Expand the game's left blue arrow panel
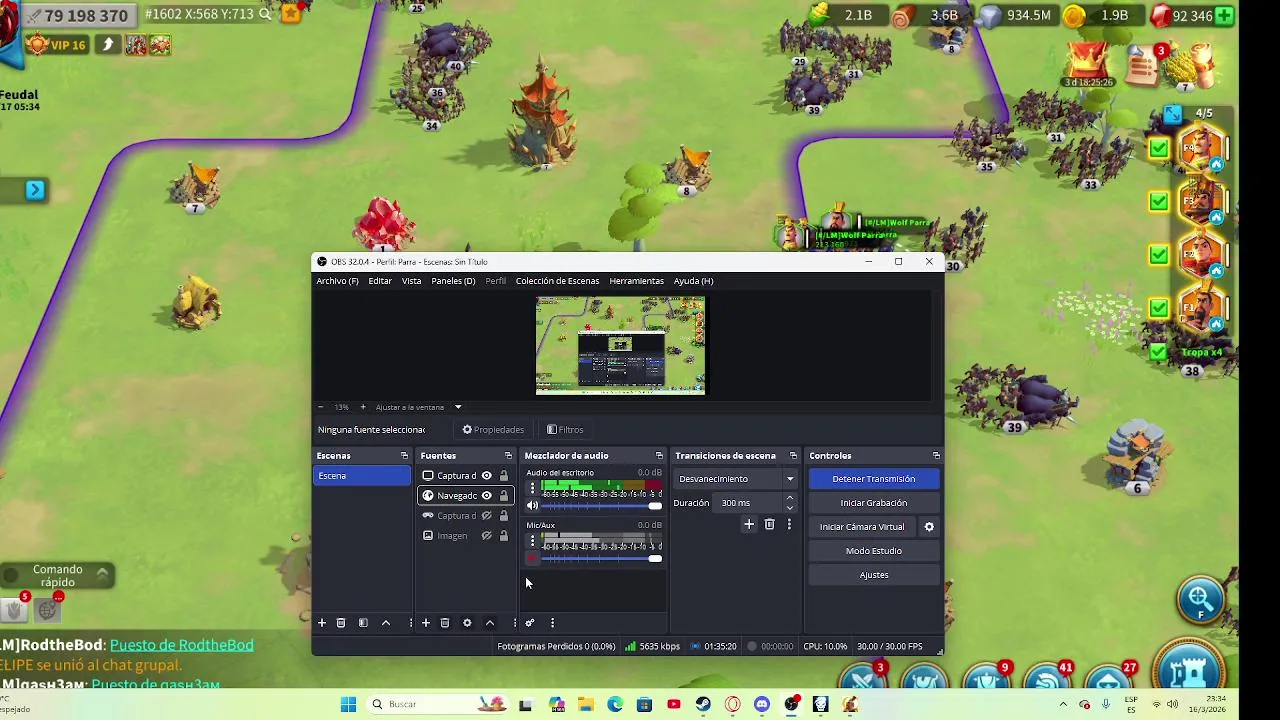Image resolution: width=1280 pixels, height=720 pixels. tap(35, 190)
